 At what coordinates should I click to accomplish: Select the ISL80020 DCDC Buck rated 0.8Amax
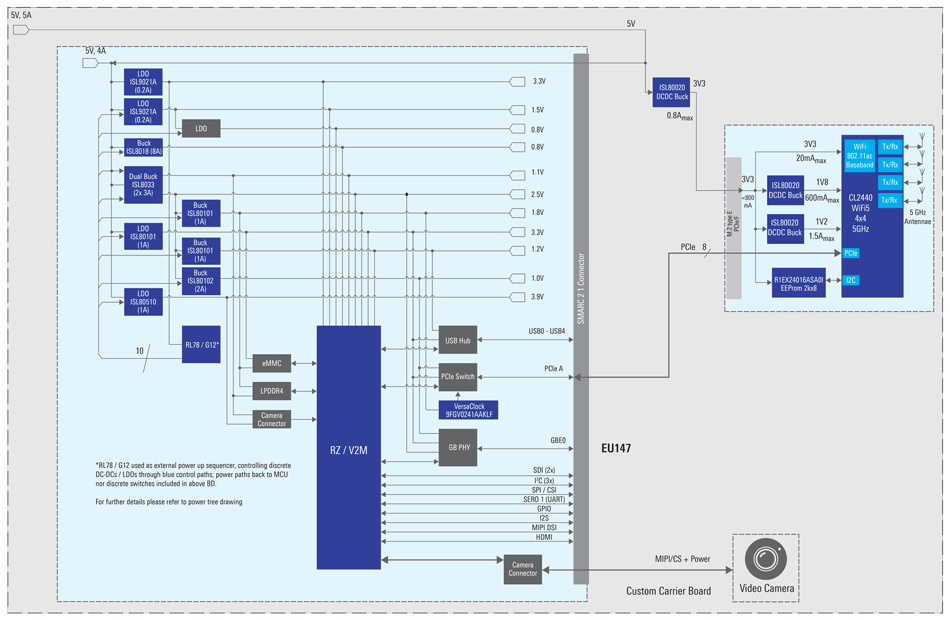coord(671,92)
